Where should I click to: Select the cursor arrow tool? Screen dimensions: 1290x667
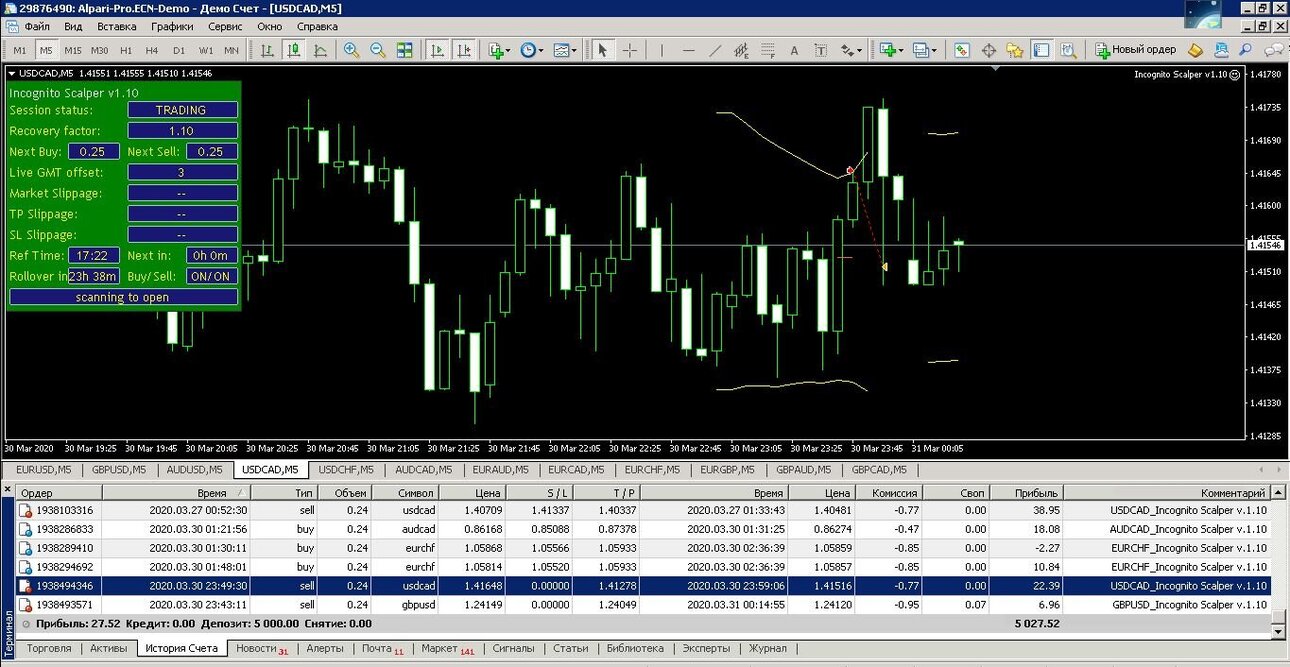pyautogui.click(x=603, y=50)
